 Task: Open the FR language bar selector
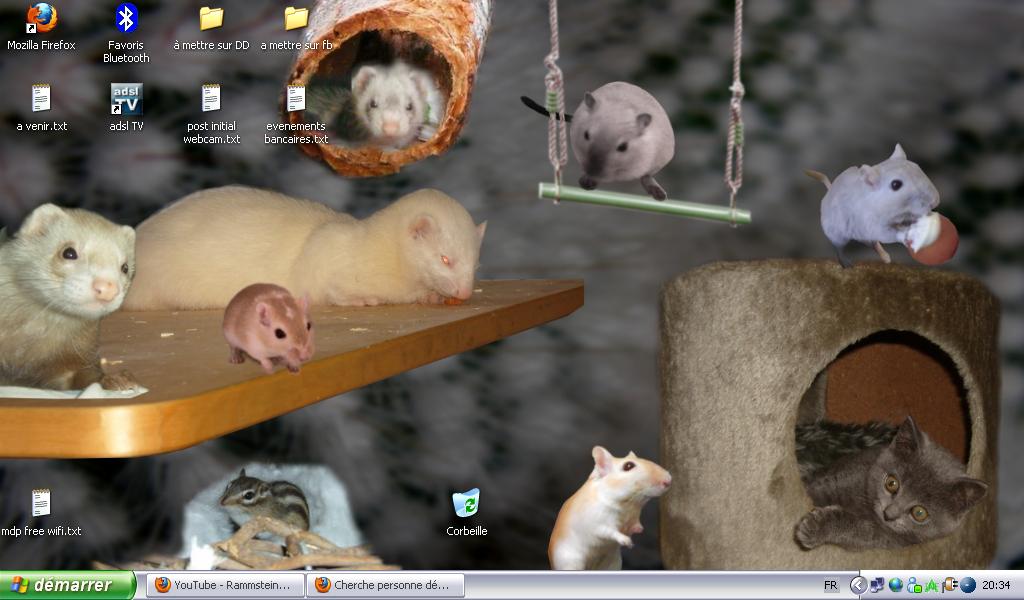[831, 585]
